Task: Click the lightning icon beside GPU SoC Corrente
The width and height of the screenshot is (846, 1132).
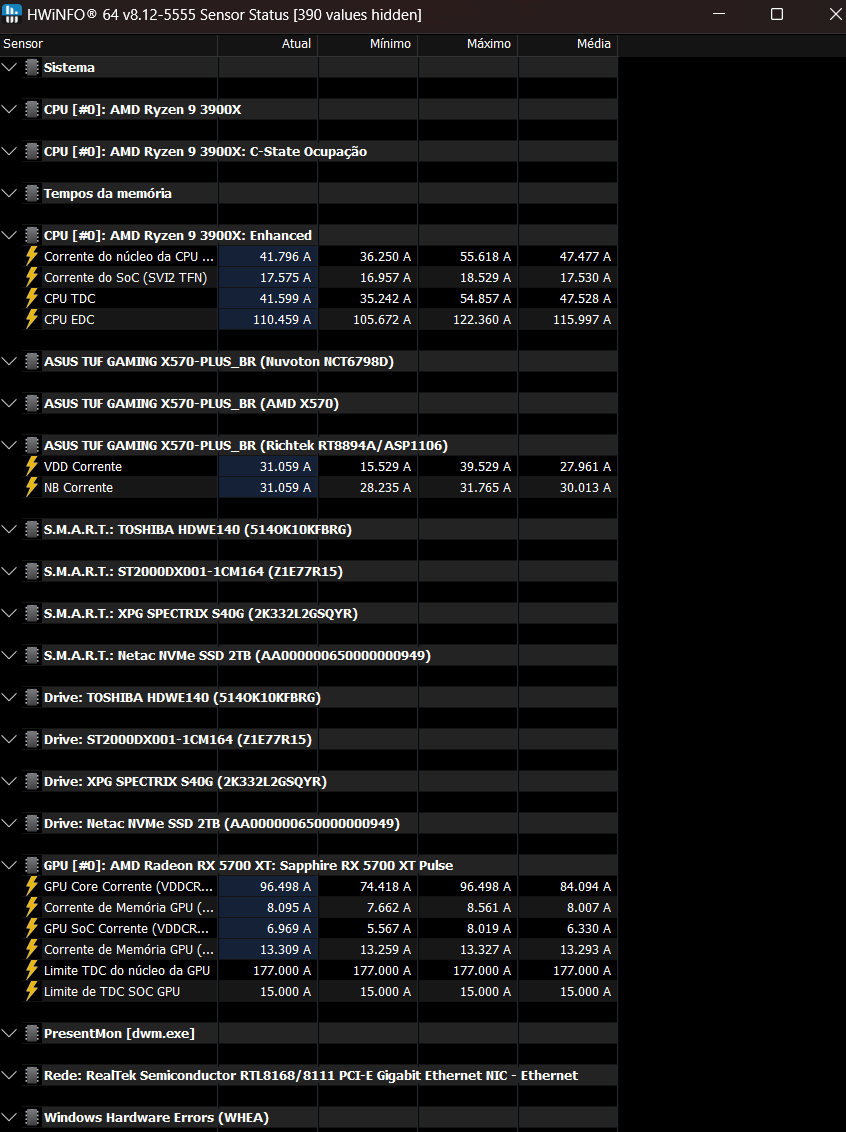Action: [x=32, y=928]
